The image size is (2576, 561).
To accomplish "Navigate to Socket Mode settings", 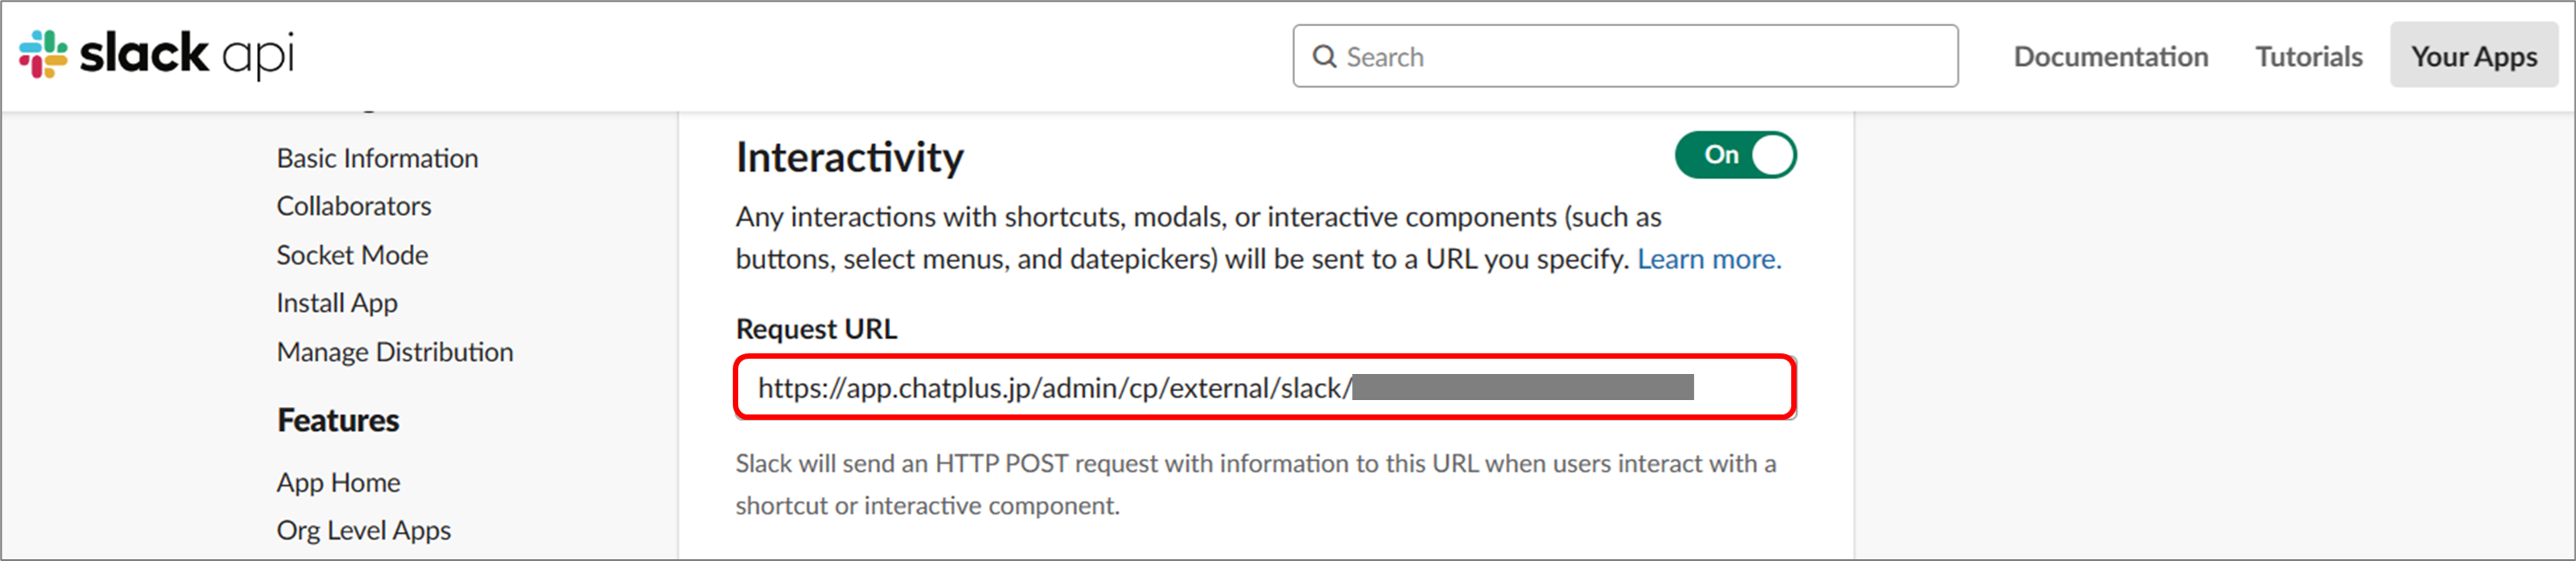I will 352,256.
